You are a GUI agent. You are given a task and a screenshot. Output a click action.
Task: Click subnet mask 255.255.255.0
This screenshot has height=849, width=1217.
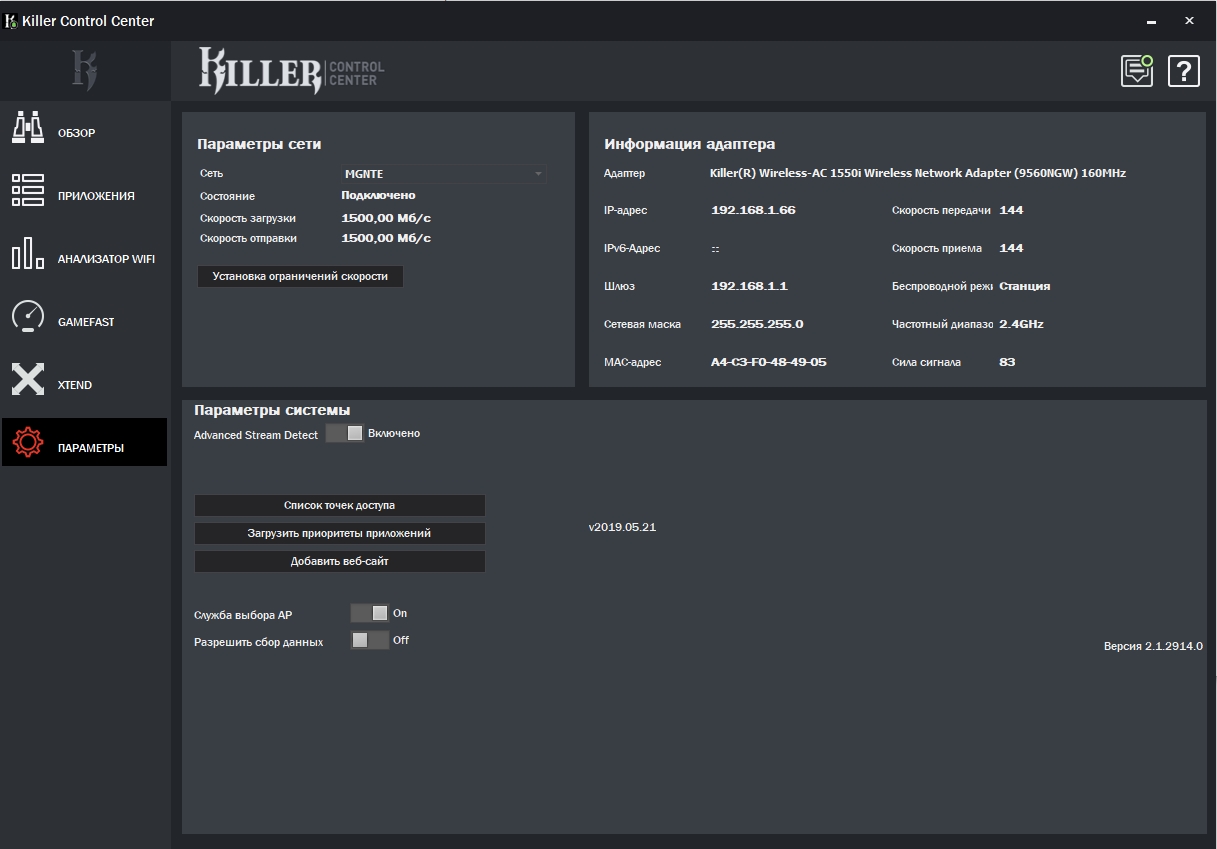(x=757, y=324)
